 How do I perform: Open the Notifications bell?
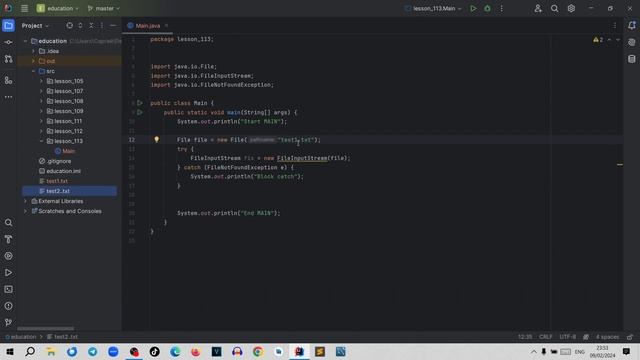tap(632, 25)
